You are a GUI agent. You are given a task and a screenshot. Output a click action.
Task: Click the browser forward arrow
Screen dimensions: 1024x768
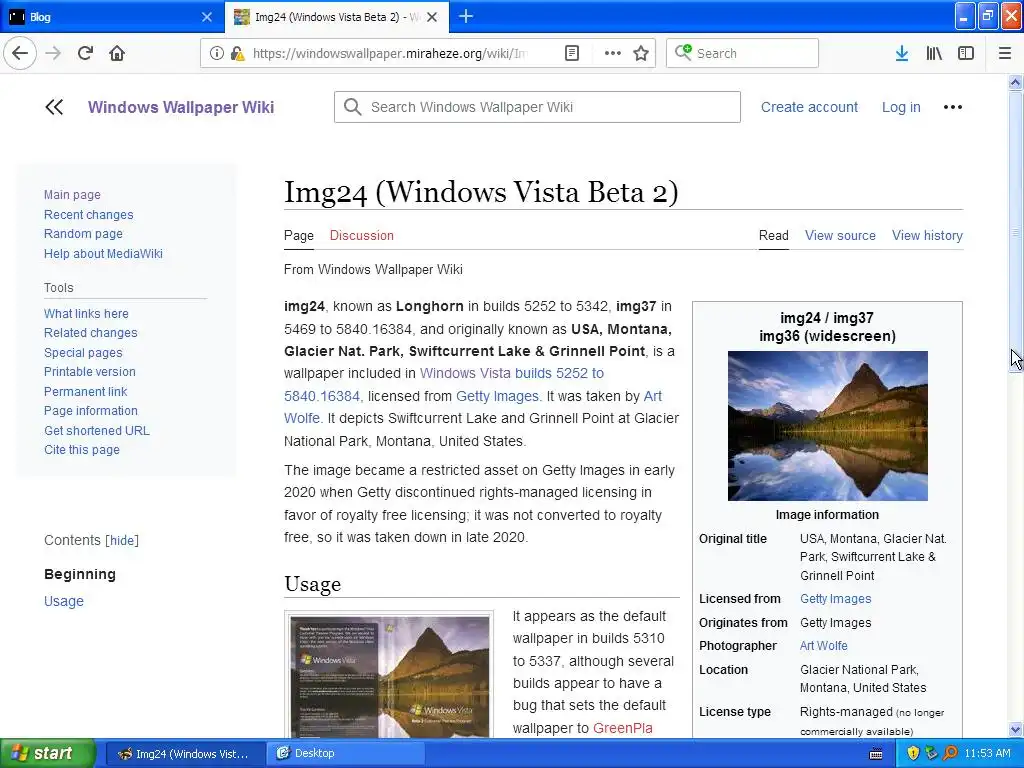coord(53,53)
